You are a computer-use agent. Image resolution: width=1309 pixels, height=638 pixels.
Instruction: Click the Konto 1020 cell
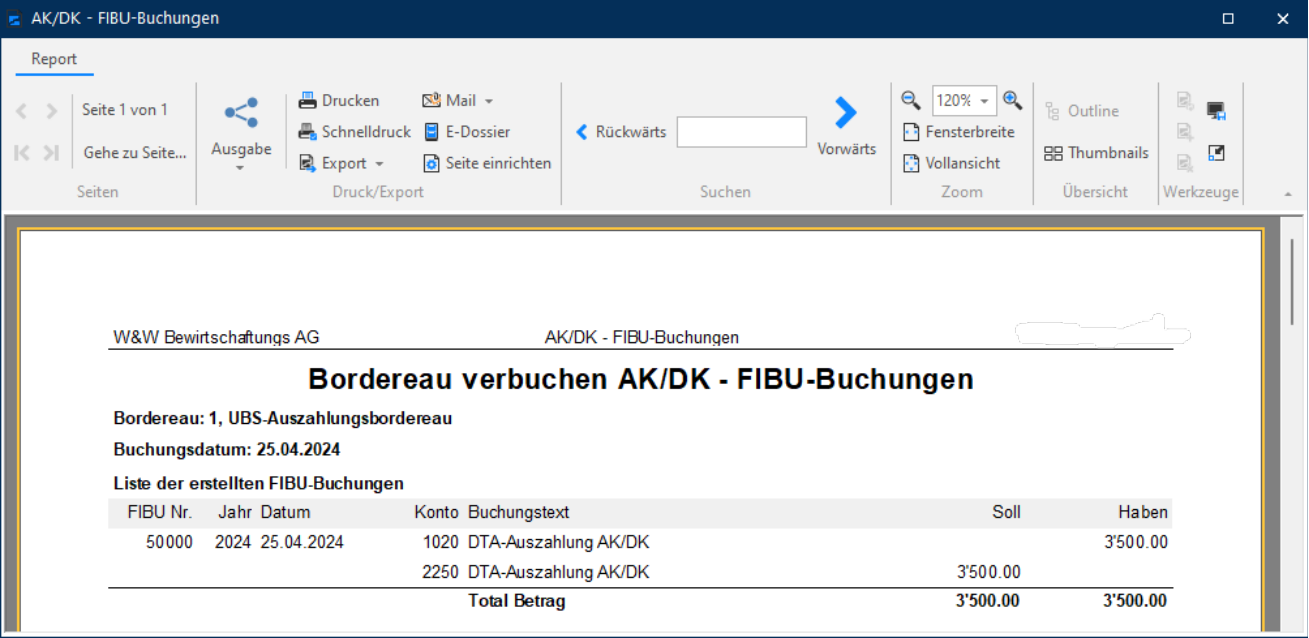tap(441, 543)
